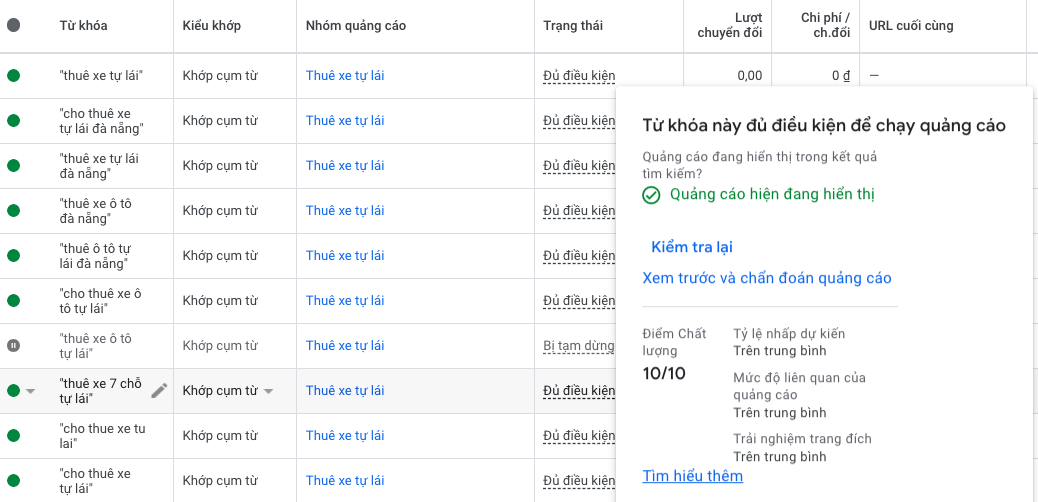This screenshot has height=502, width=1038.
Task: Open "Xem trước và chẩn đoán quảng cáo" link
Action: coord(766,278)
